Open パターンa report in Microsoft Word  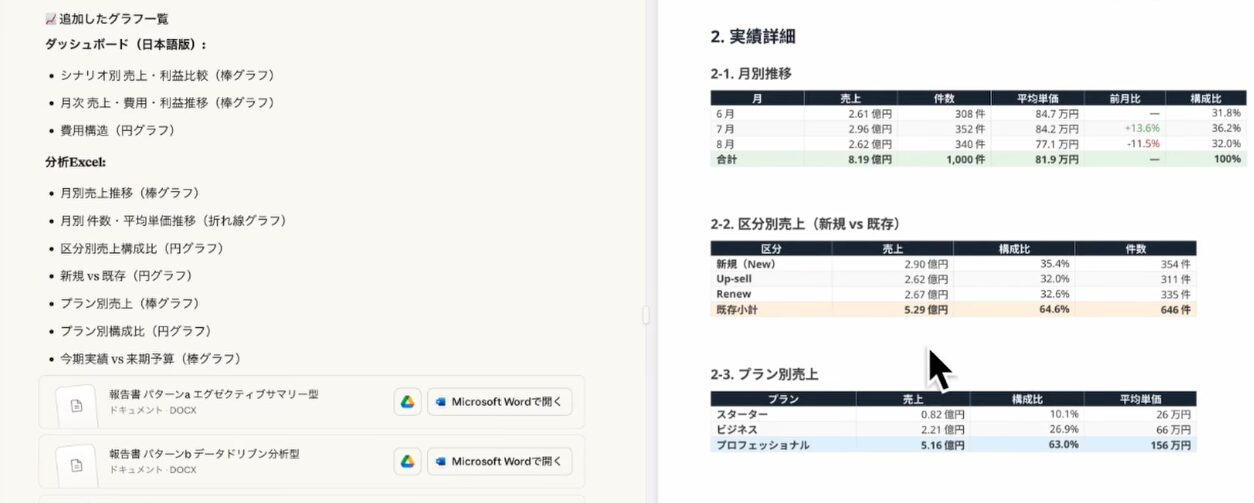pyautogui.click(x=500, y=402)
